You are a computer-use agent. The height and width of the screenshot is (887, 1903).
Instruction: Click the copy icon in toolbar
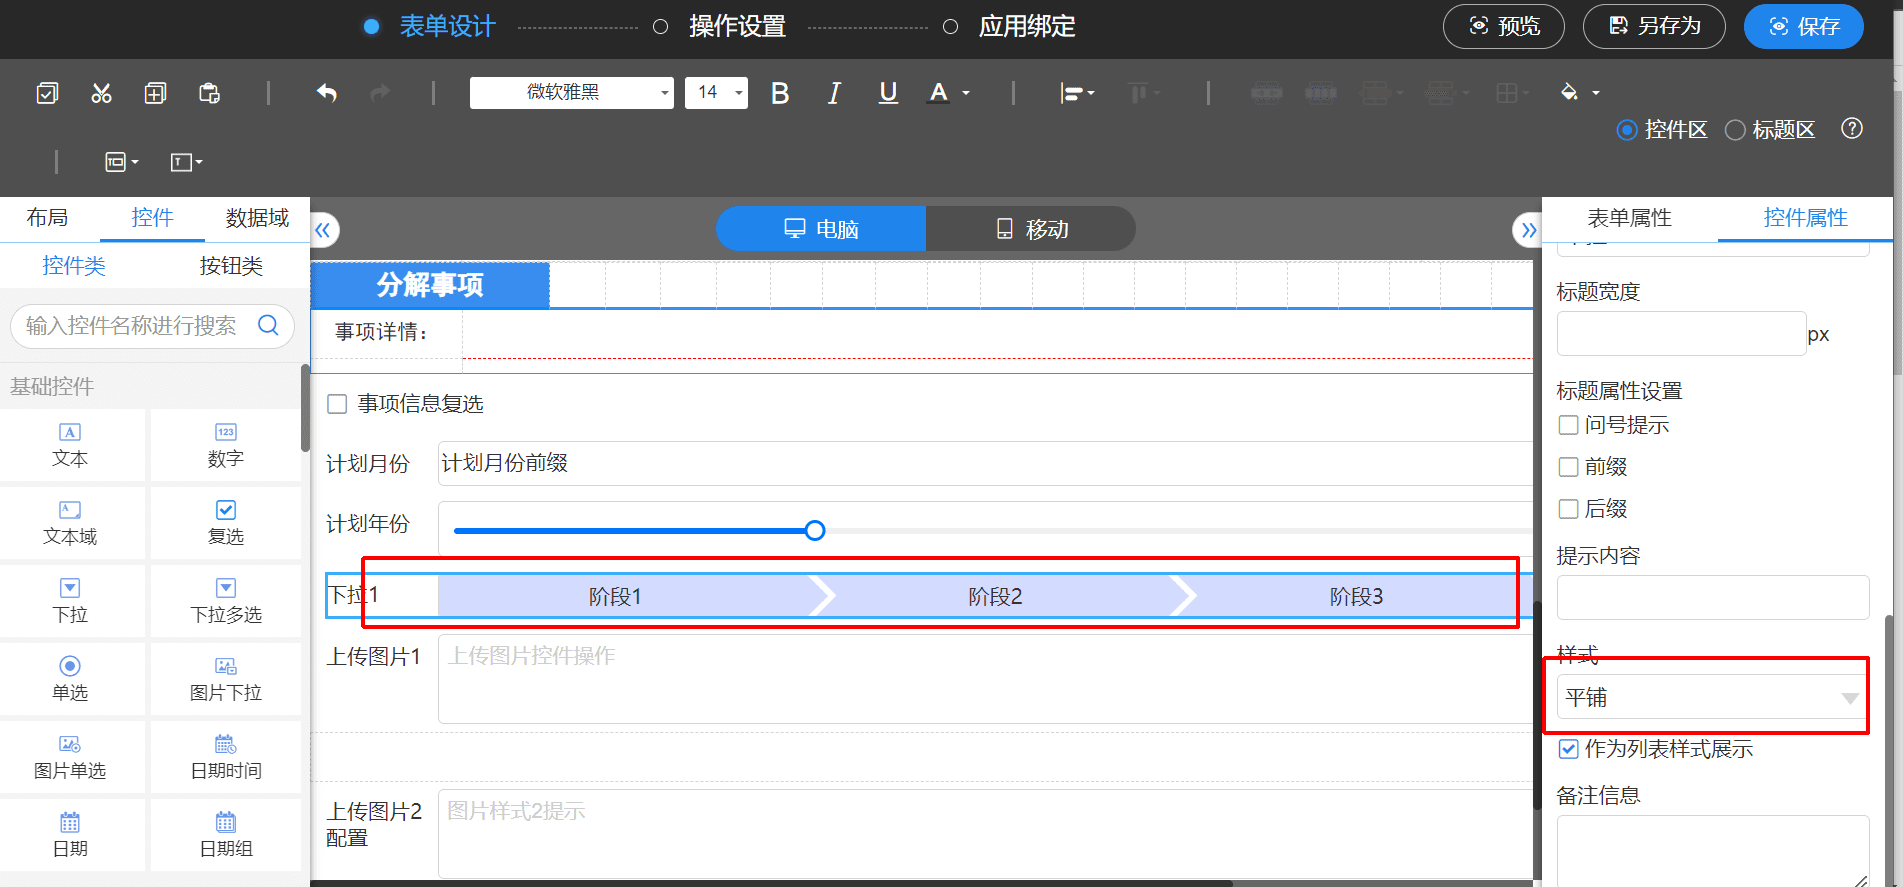pyautogui.click(x=155, y=93)
